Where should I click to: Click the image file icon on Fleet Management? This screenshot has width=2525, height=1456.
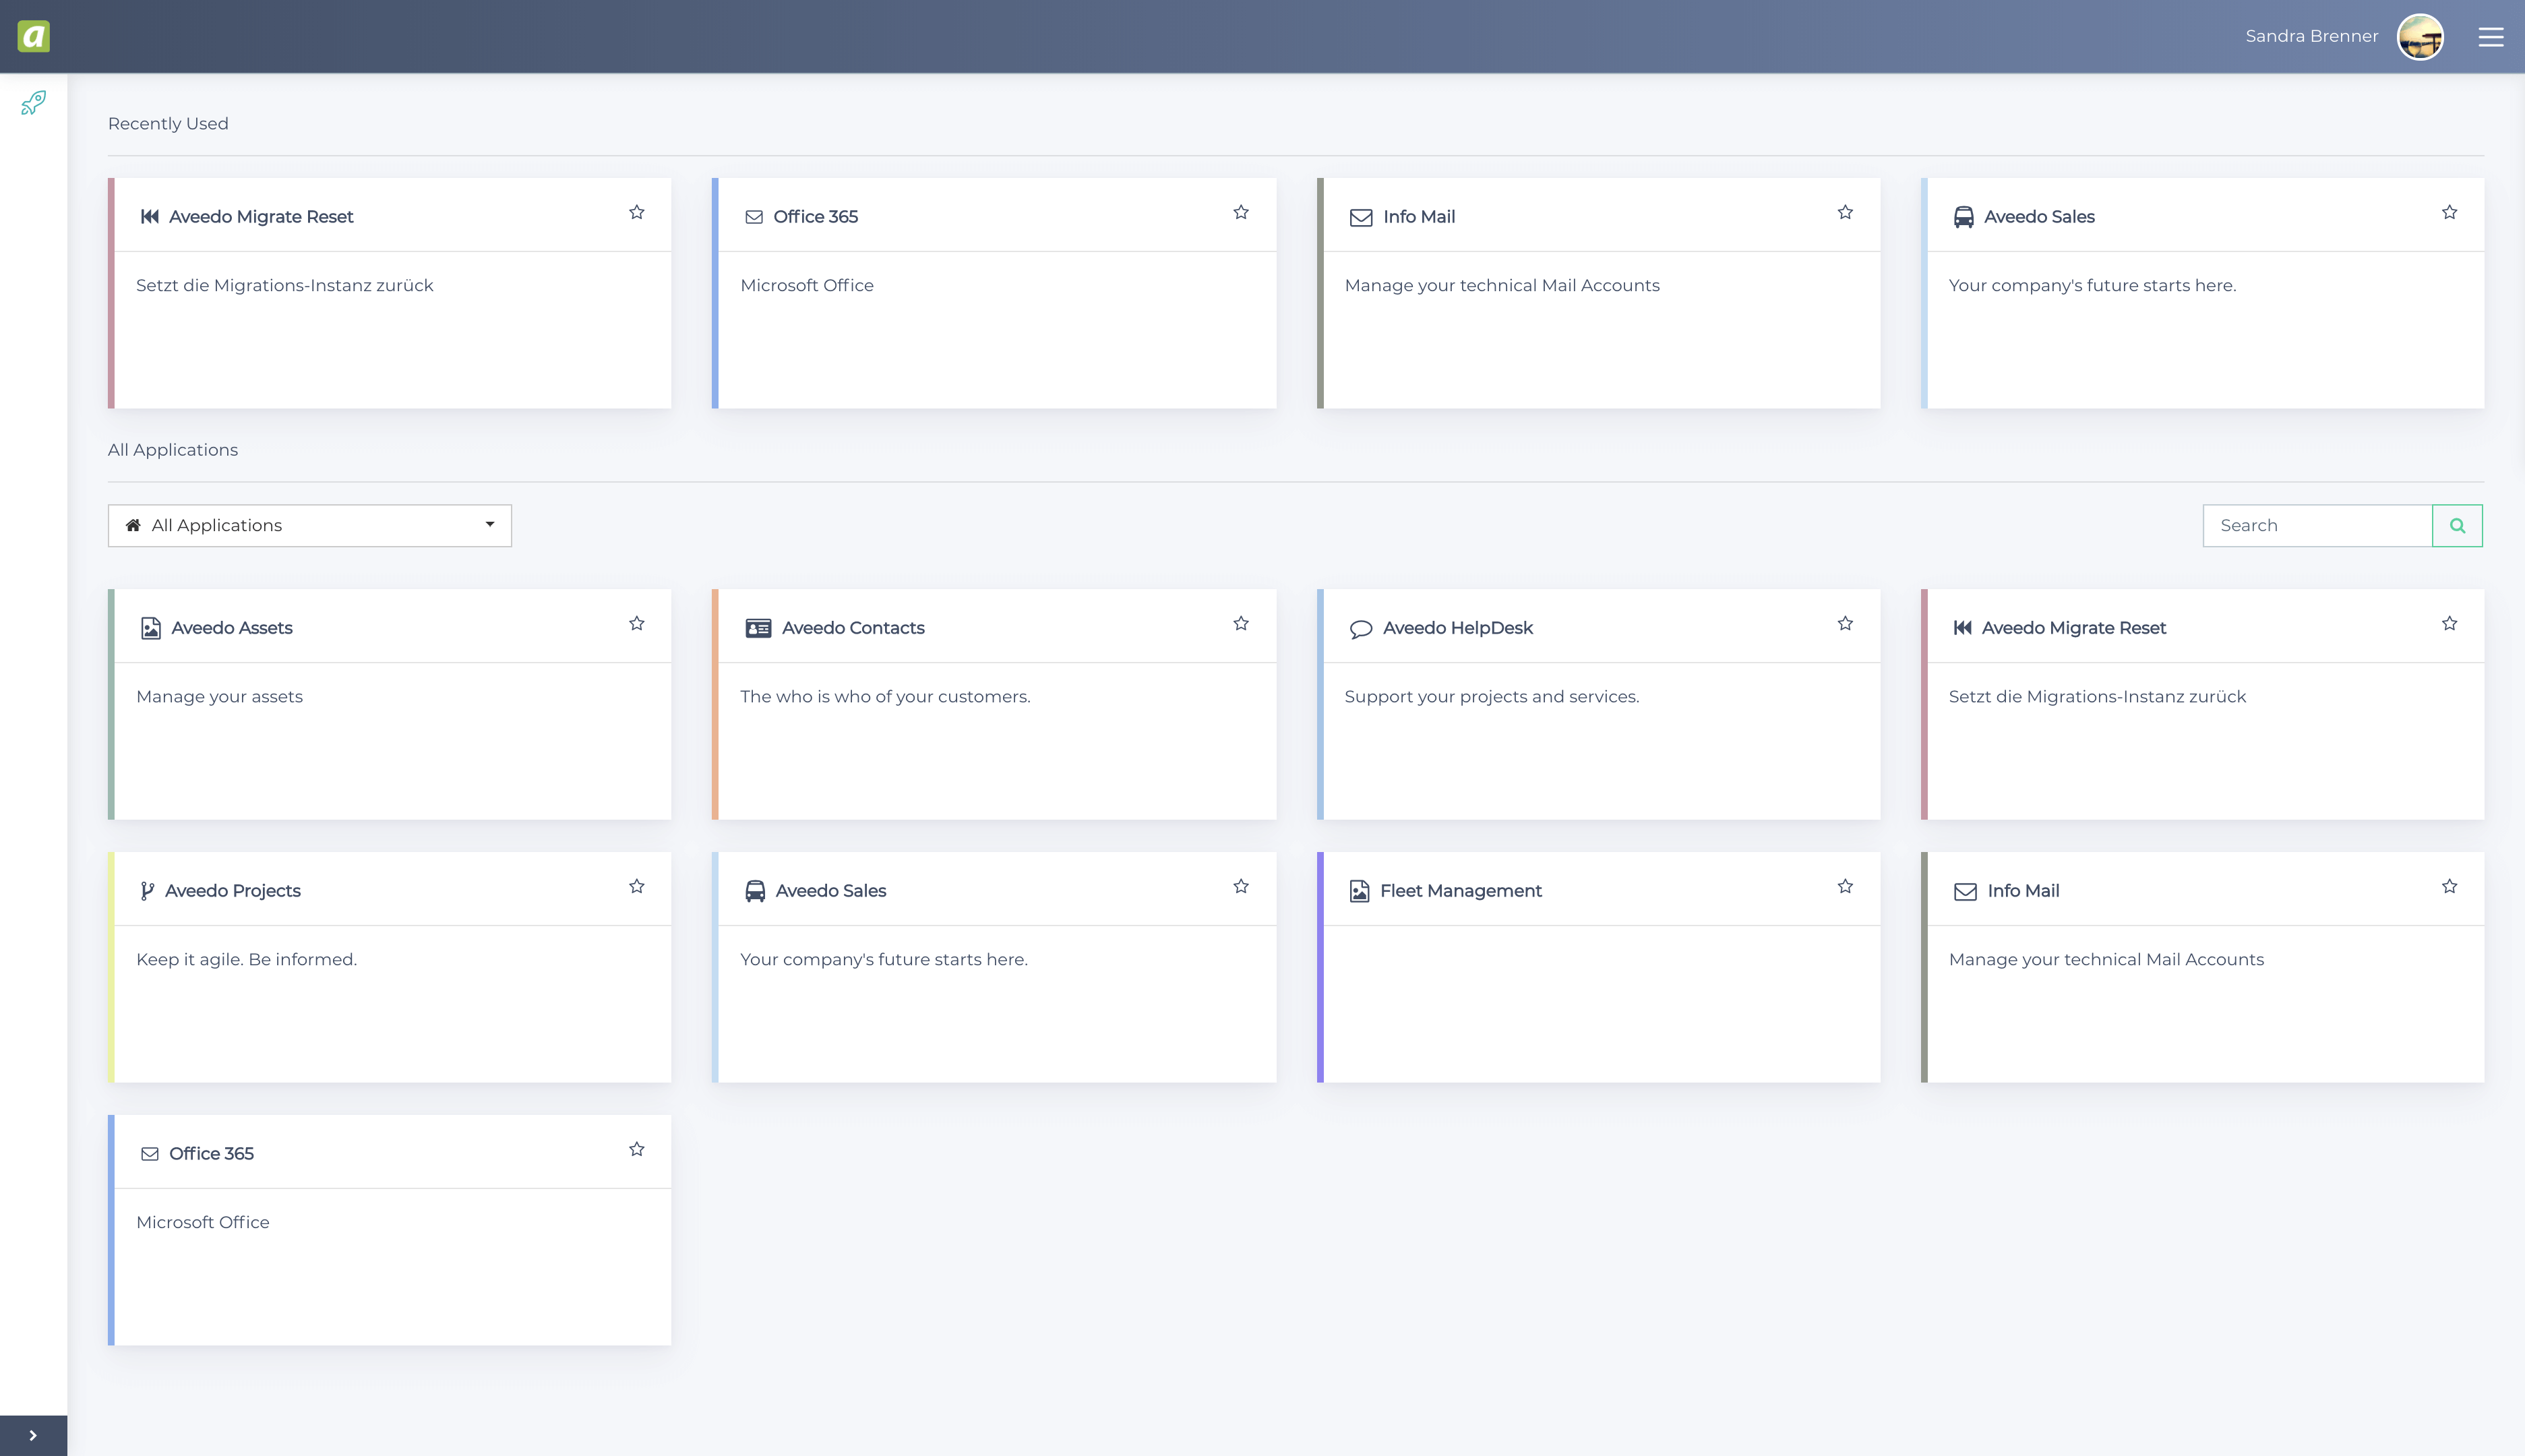tap(1359, 891)
